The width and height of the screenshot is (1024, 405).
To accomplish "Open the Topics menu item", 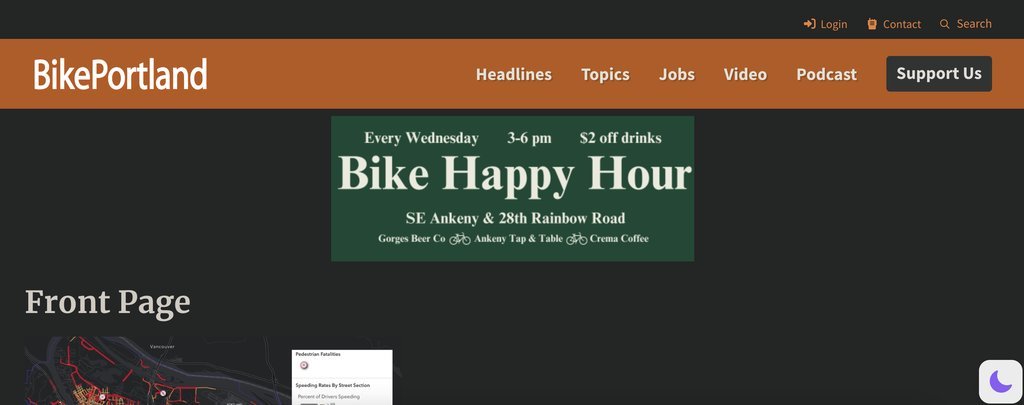I will coord(605,74).
